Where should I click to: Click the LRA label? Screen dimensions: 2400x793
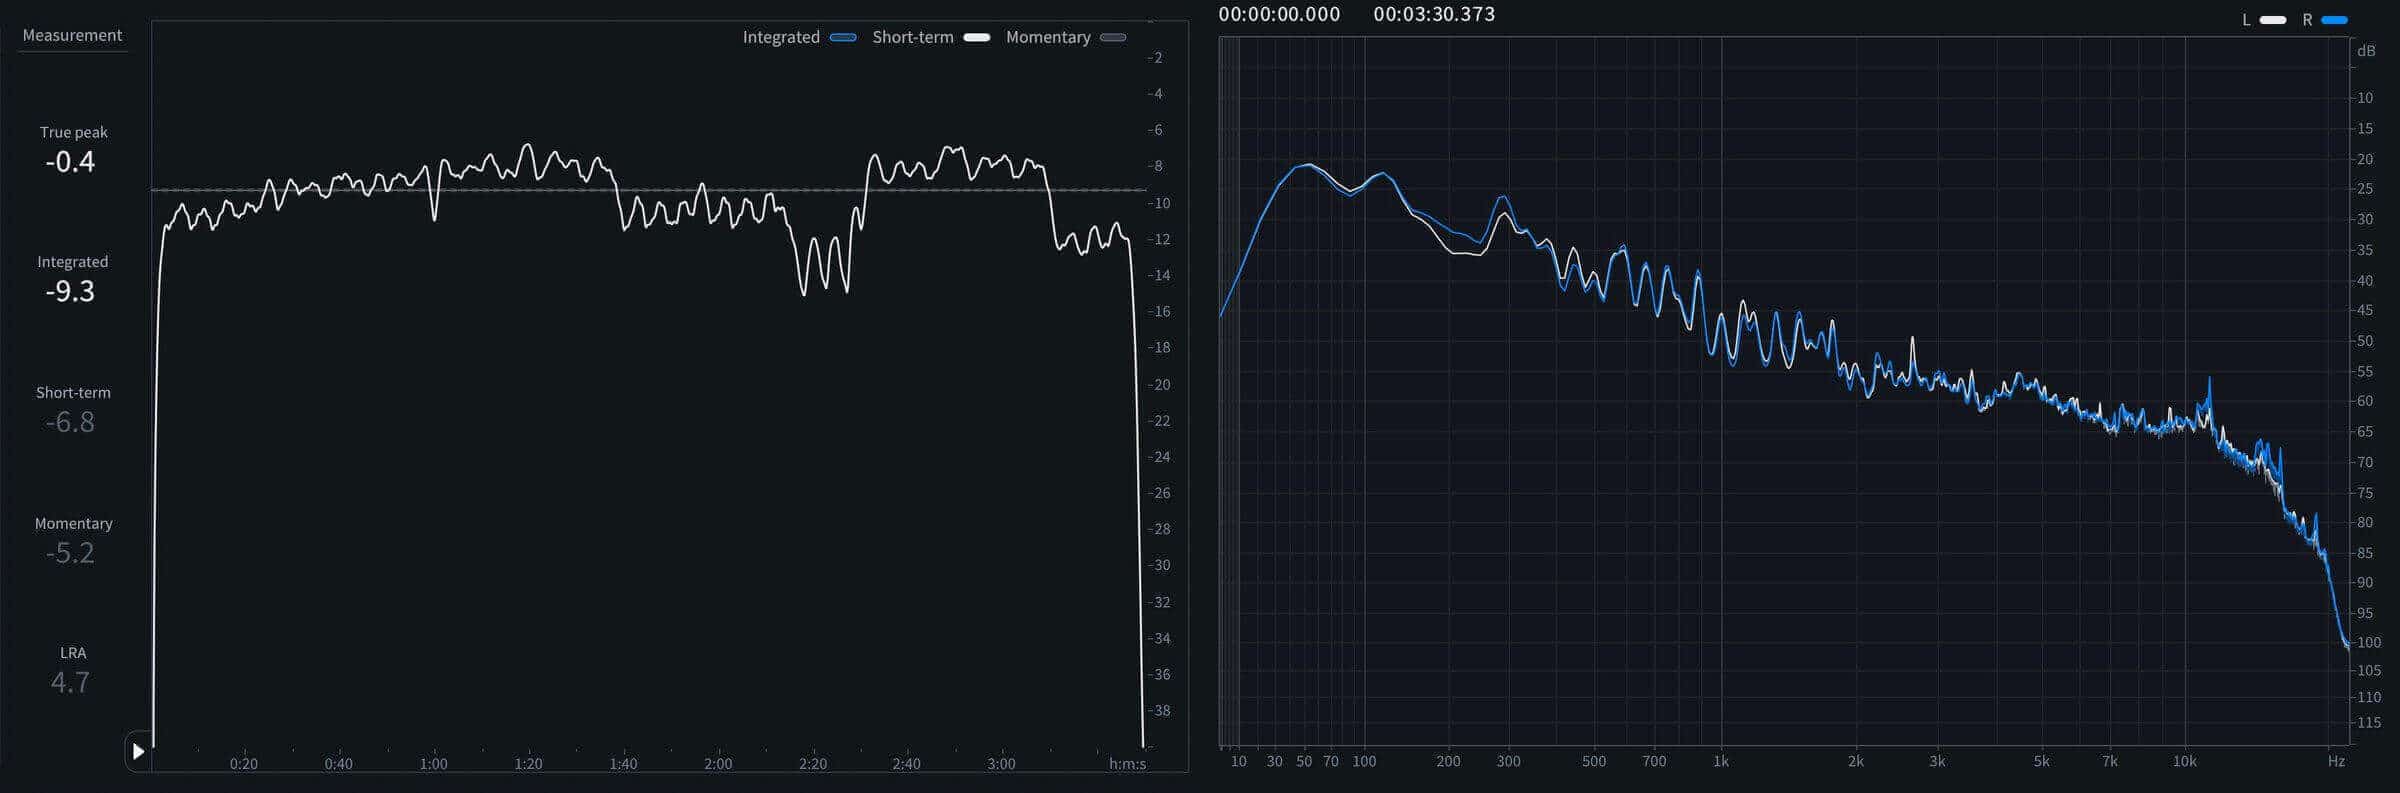(73, 652)
